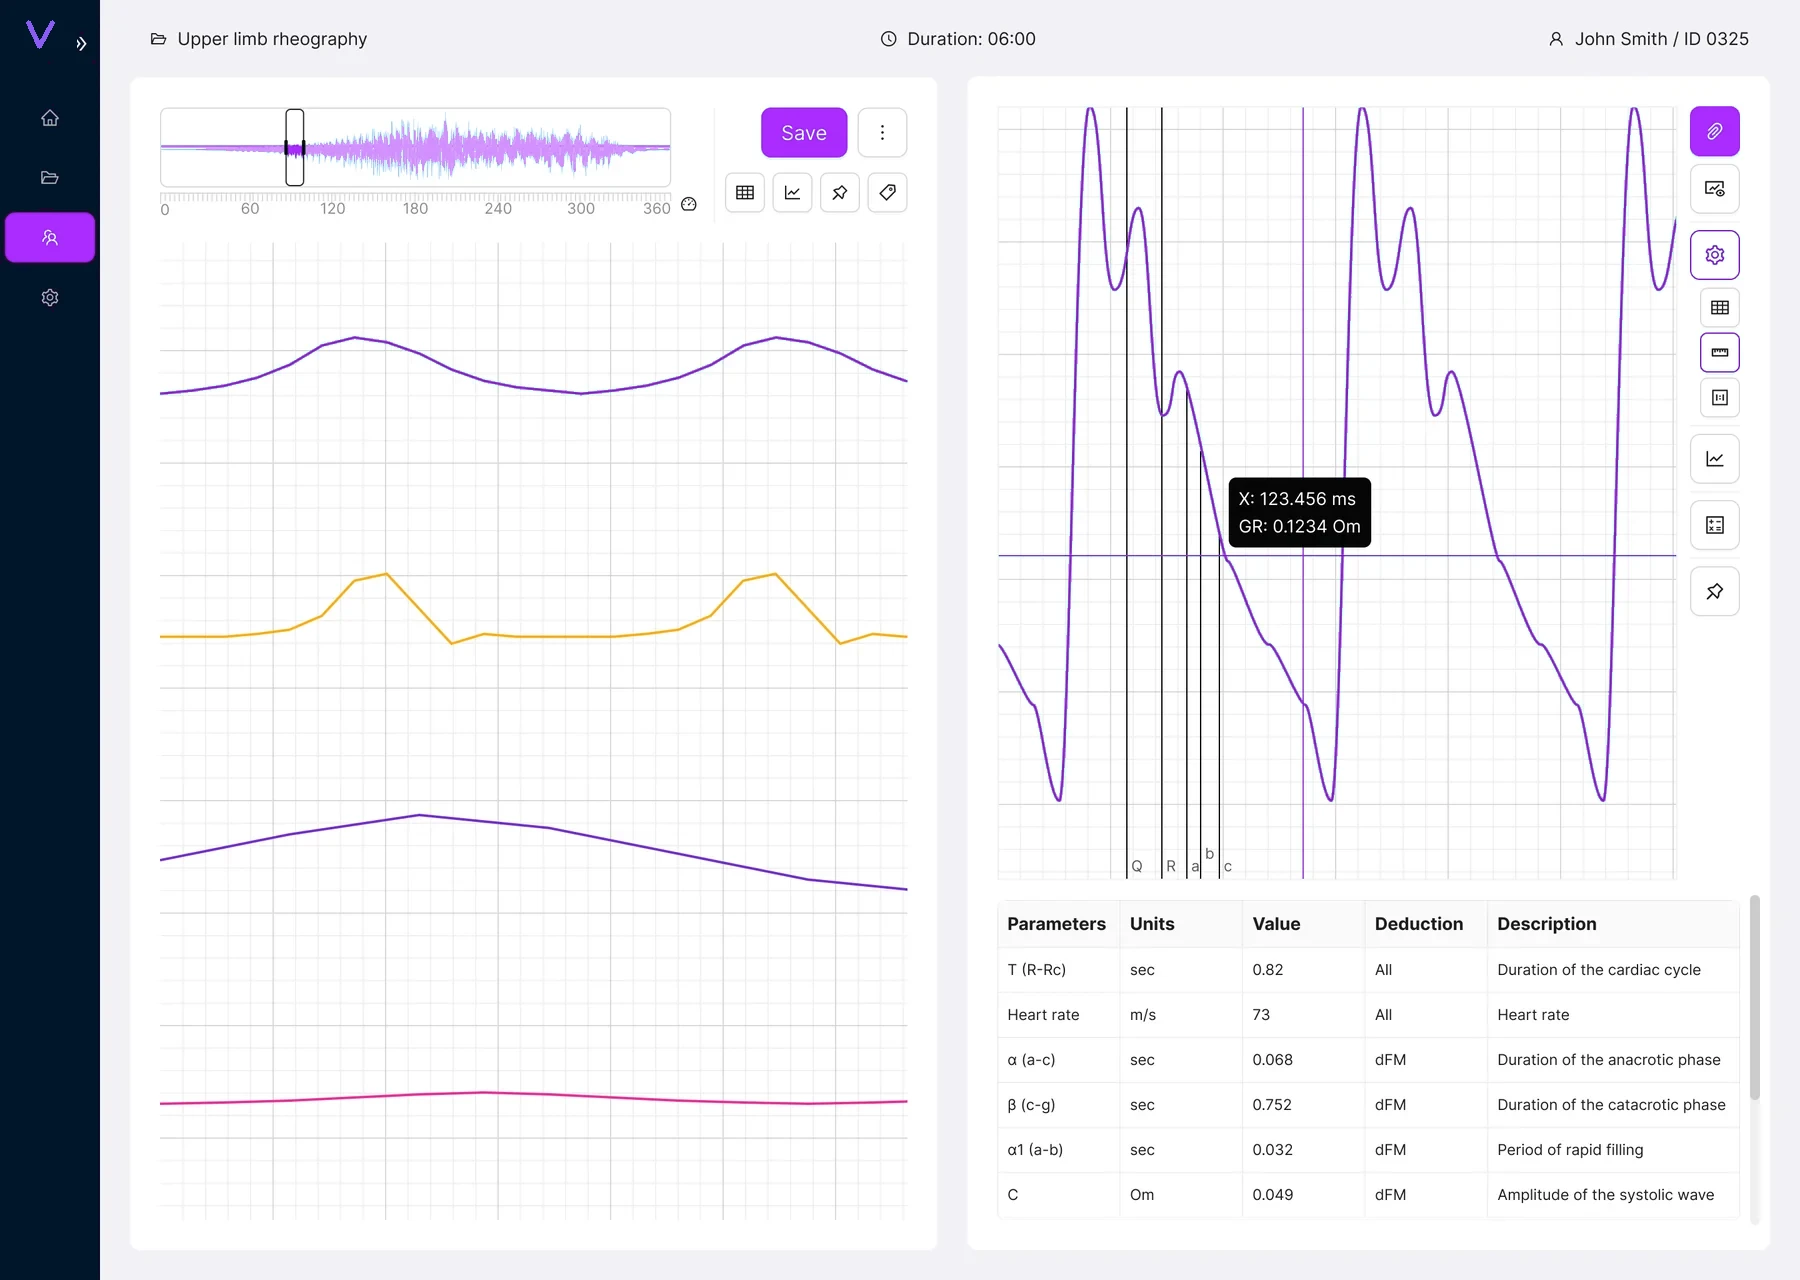Click the line chart icon in left toolbar
The height and width of the screenshot is (1280, 1800).
tap(792, 193)
